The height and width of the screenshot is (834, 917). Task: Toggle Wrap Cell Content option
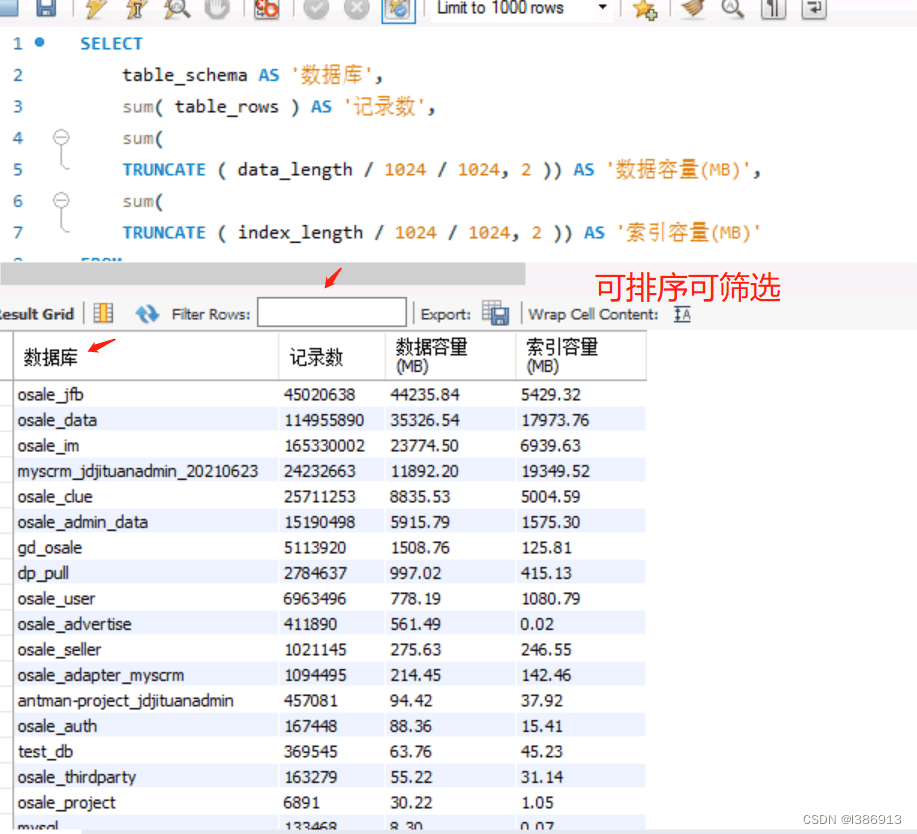coord(682,314)
